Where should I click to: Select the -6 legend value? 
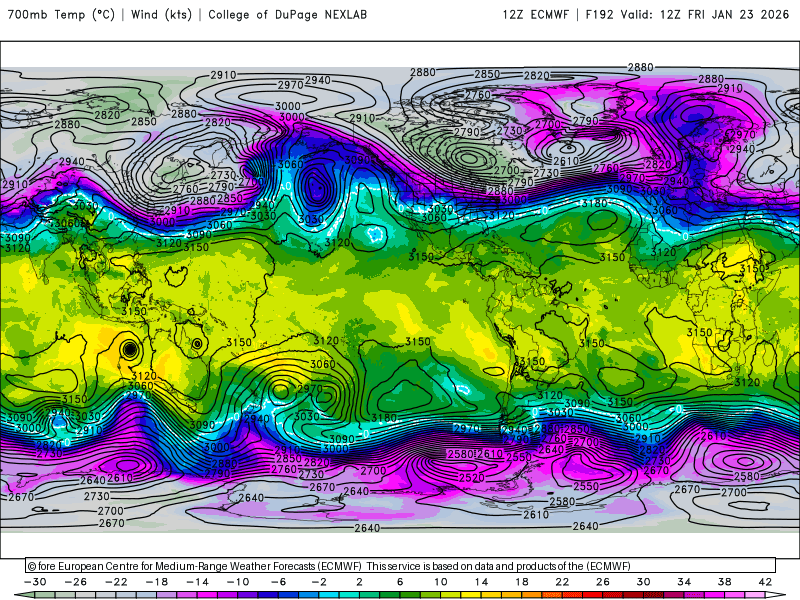279,582
